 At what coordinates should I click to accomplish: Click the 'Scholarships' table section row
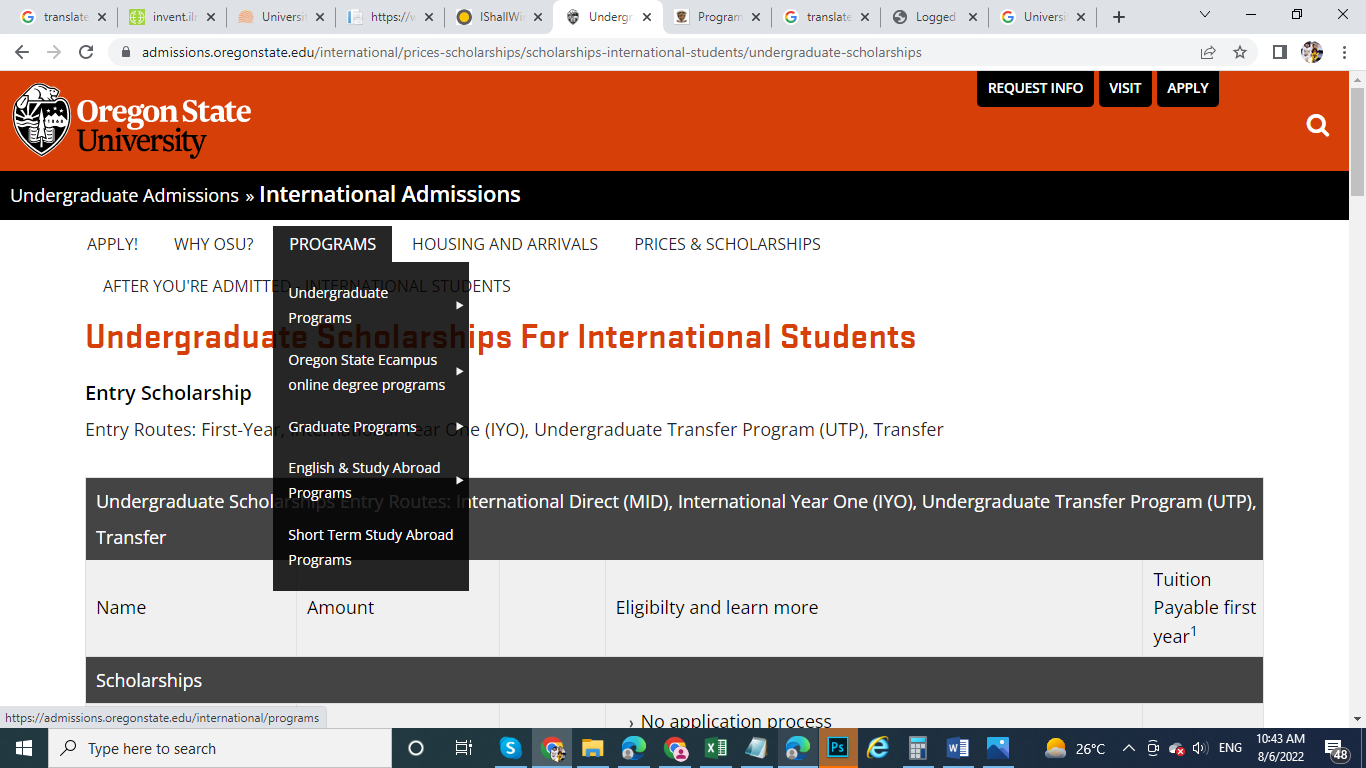coord(674,680)
